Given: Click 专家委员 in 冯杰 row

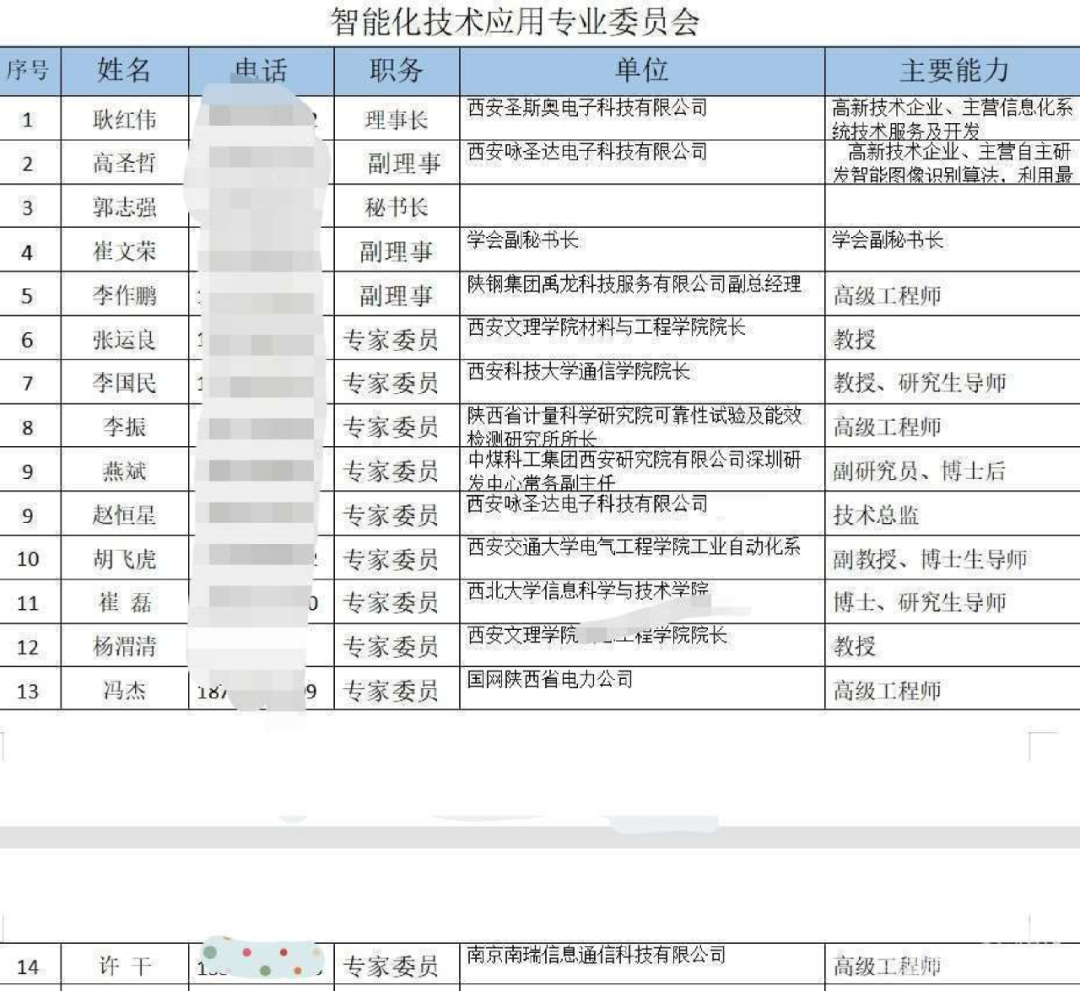Looking at the screenshot, I should point(391,691).
